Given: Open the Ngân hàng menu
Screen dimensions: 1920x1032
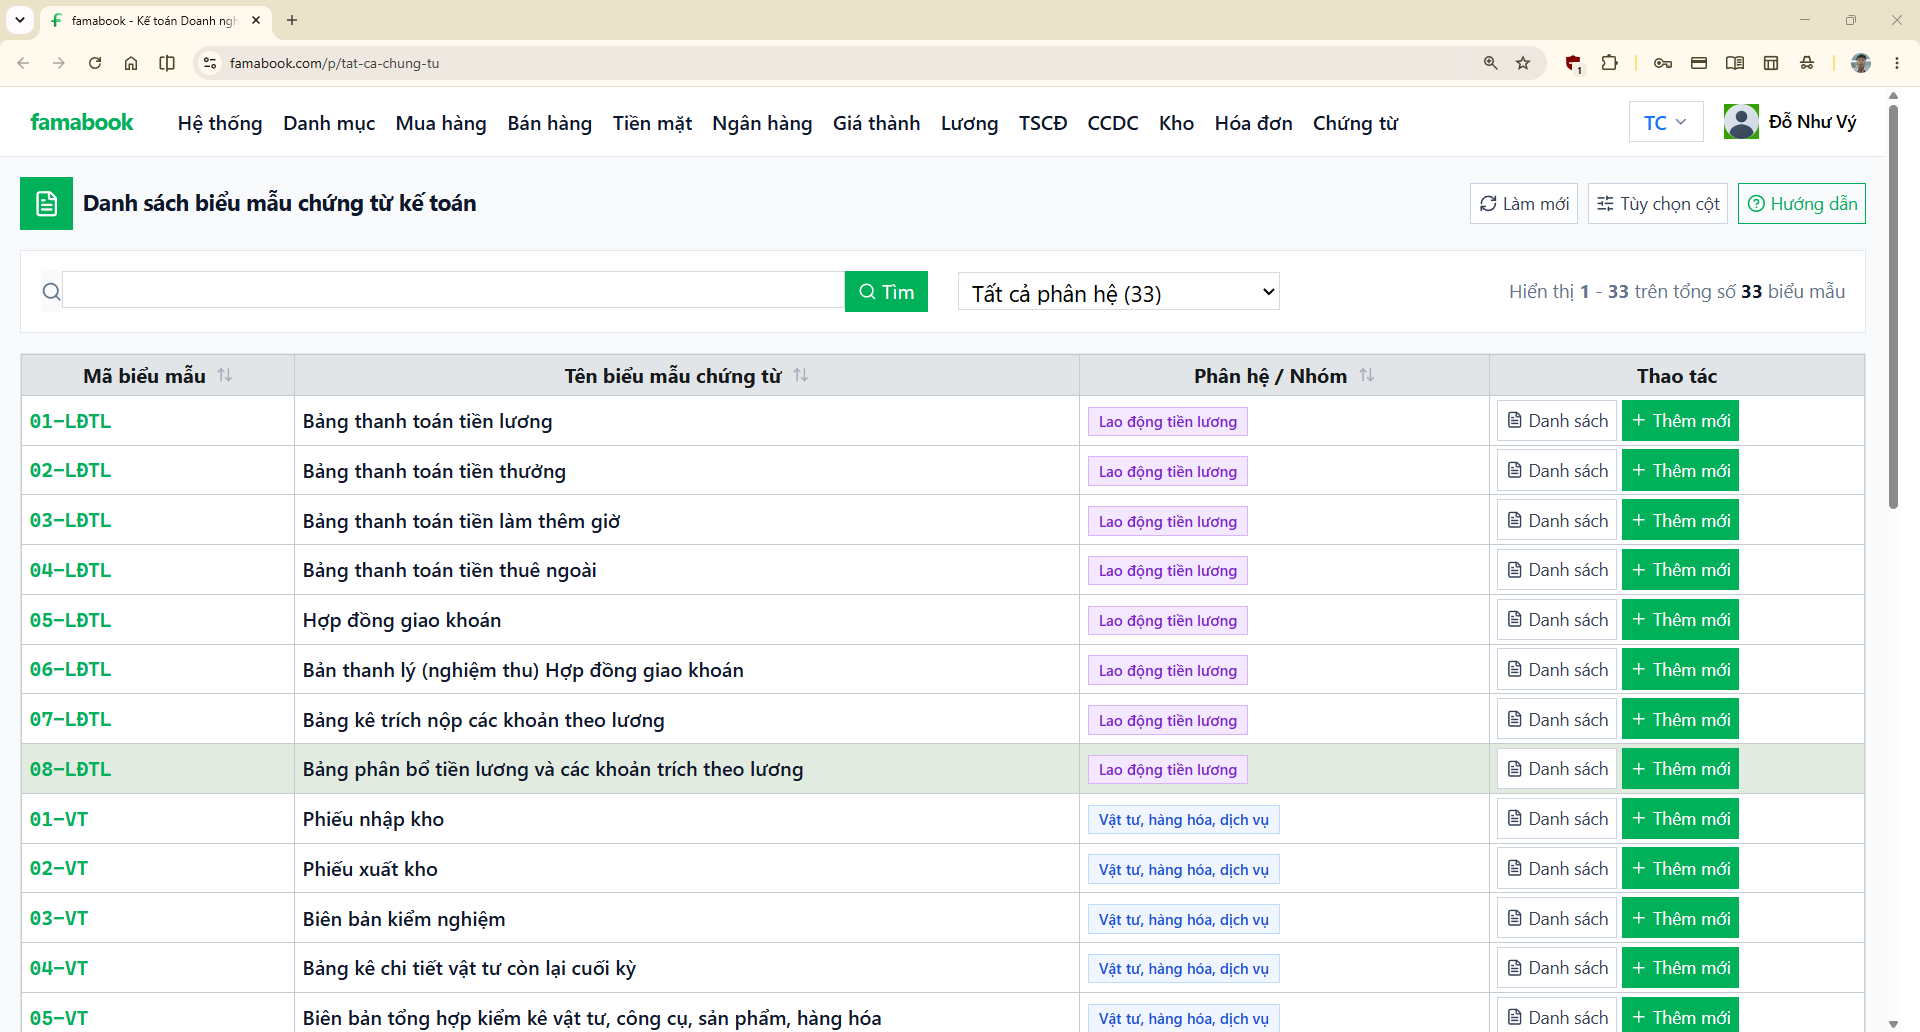Looking at the screenshot, I should tap(762, 123).
